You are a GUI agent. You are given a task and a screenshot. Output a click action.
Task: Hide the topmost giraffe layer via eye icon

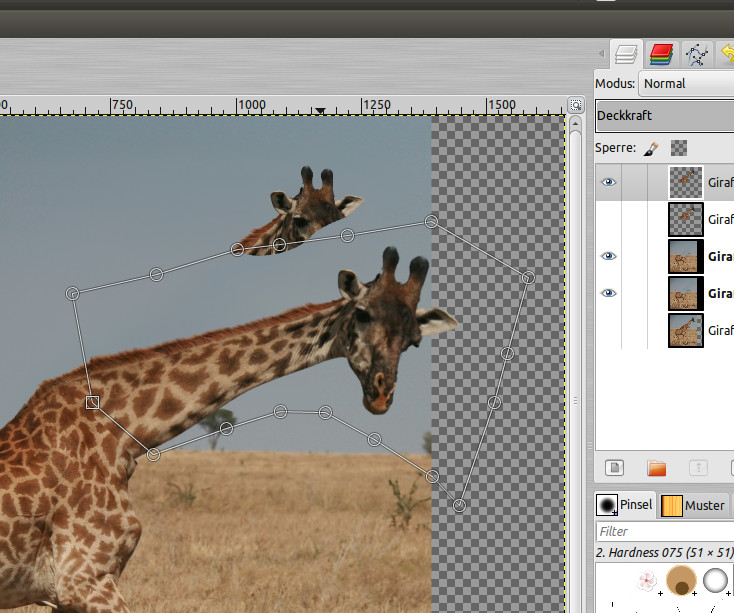click(x=608, y=183)
